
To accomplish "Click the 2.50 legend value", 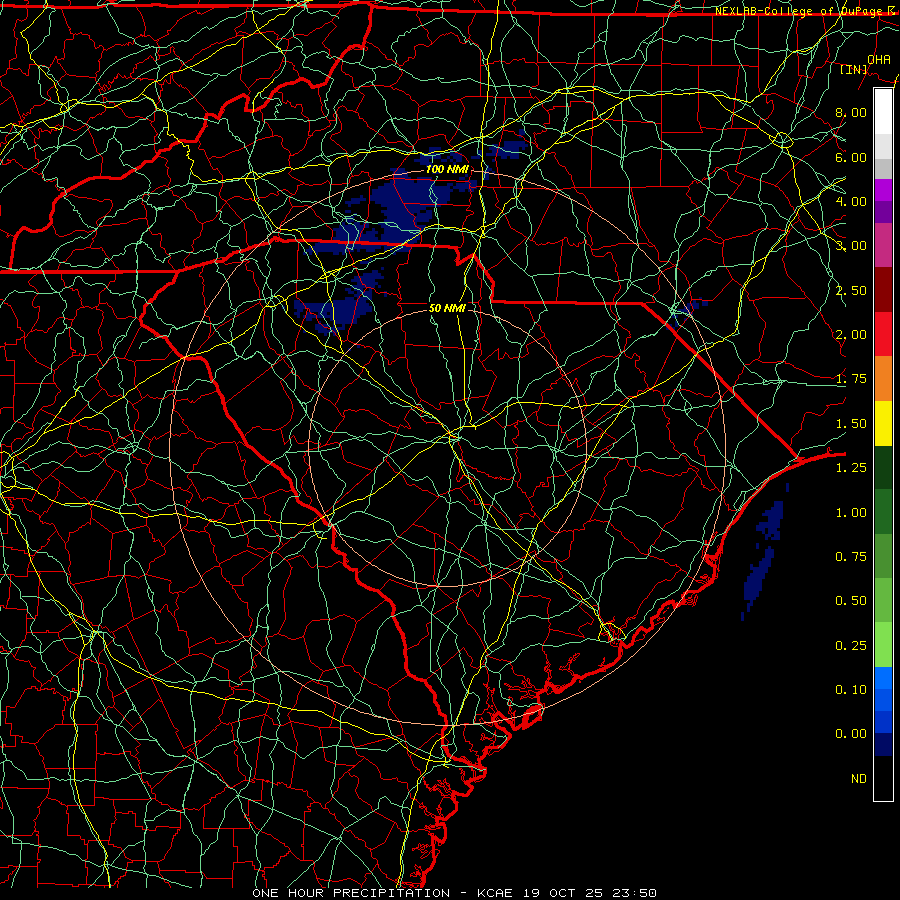I will point(851,290).
